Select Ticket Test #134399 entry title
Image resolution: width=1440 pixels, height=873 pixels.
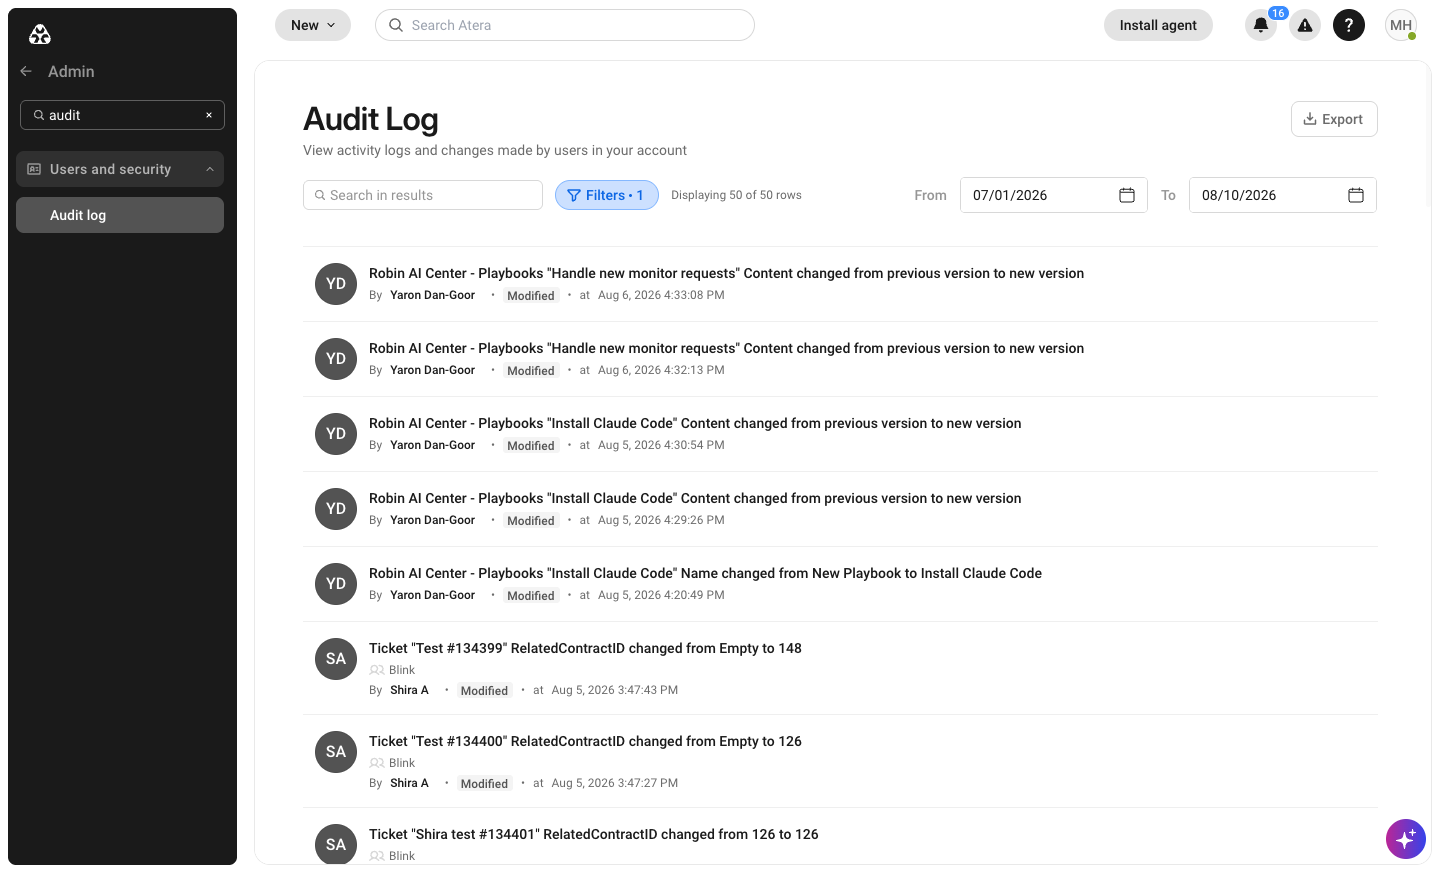pos(585,648)
